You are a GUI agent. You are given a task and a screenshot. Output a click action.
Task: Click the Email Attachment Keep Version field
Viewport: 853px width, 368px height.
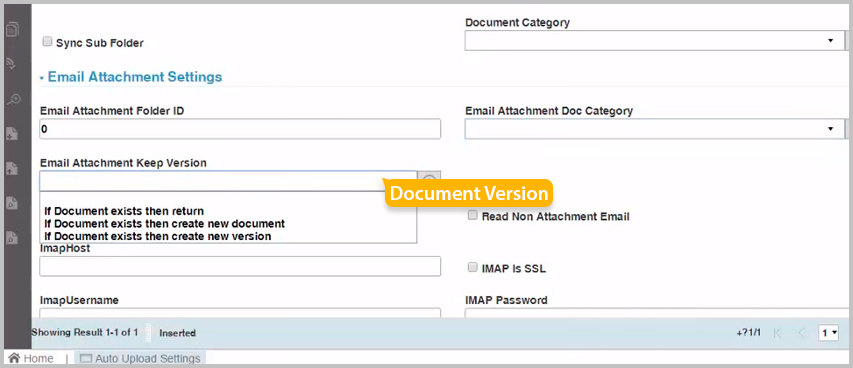point(228,181)
